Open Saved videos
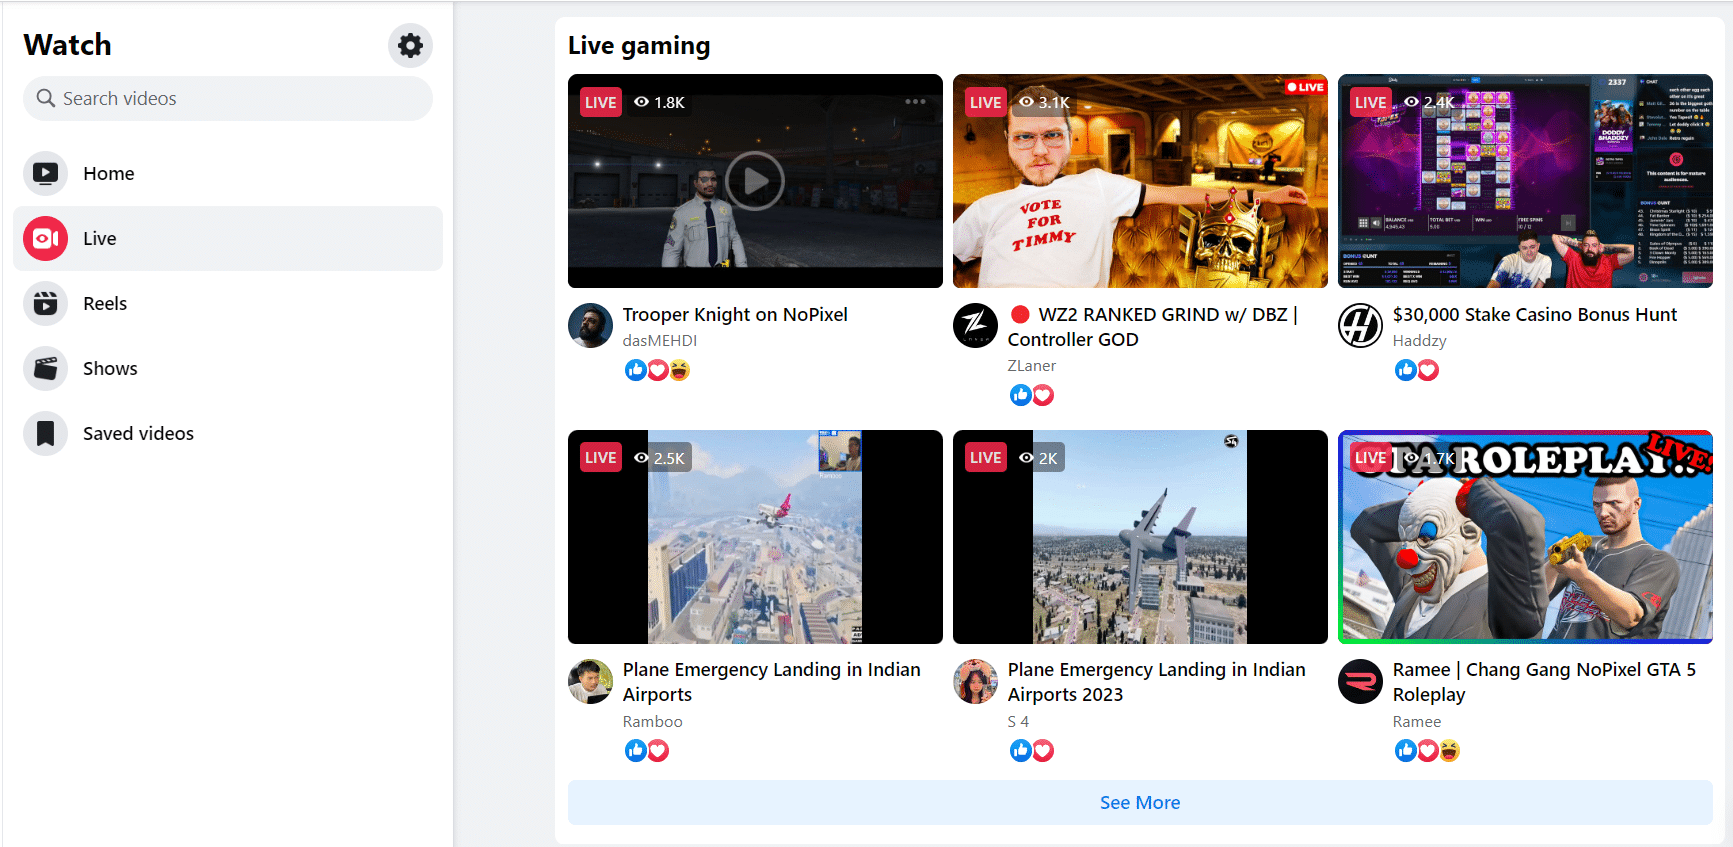Screen dimensions: 1733x847 click(228, 433)
